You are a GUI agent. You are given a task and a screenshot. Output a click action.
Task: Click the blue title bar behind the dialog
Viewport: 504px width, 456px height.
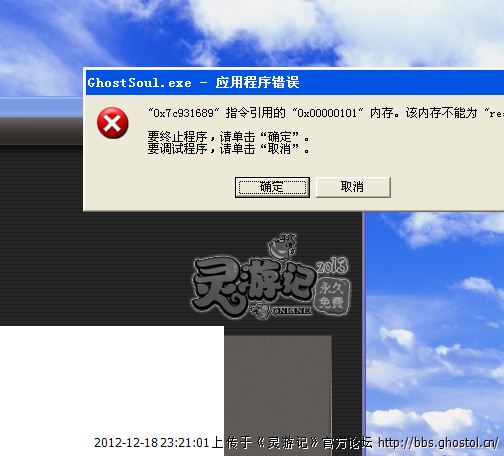tap(41, 107)
